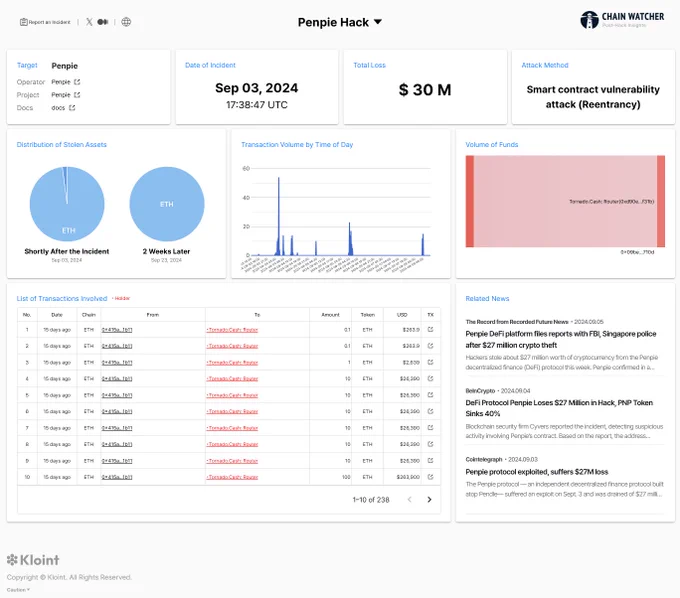The width and height of the screenshot is (680, 598).
Task: Go to previous page of transactions
Action: click(409, 500)
